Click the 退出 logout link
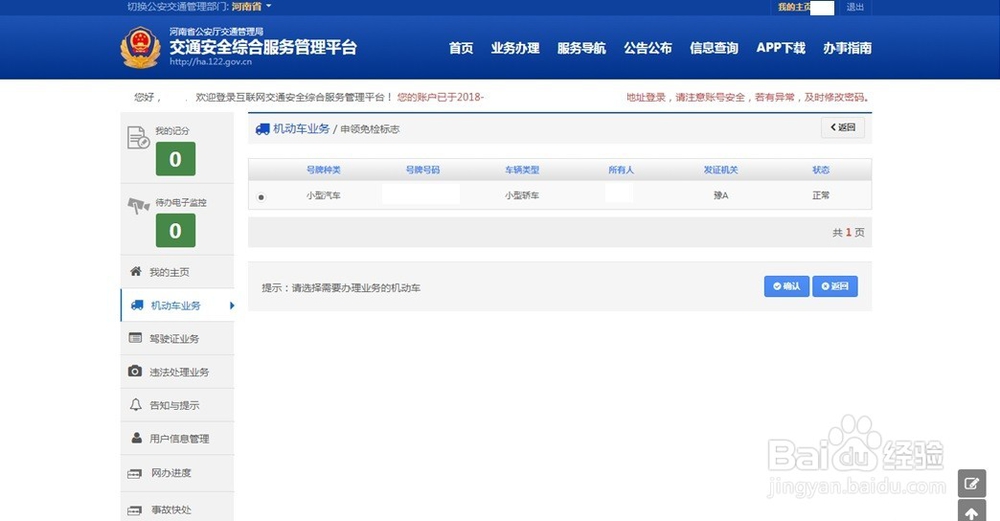This screenshot has width=1000, height=521. tap(855, 7)
